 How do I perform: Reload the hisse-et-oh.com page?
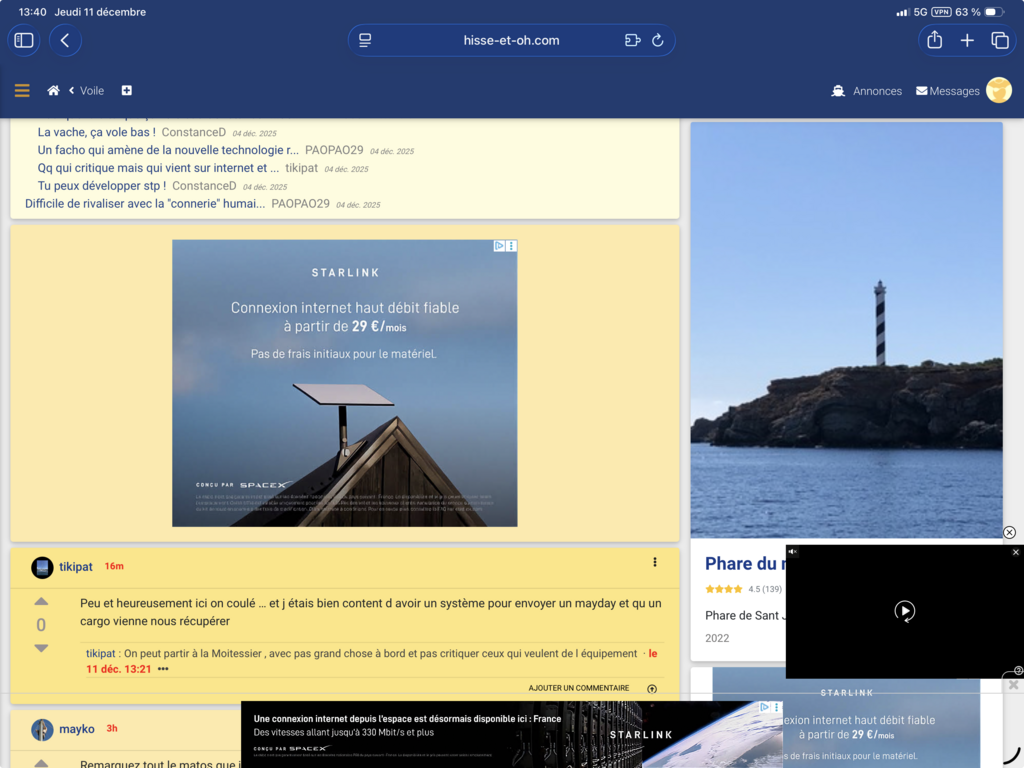tap(657, 40)
